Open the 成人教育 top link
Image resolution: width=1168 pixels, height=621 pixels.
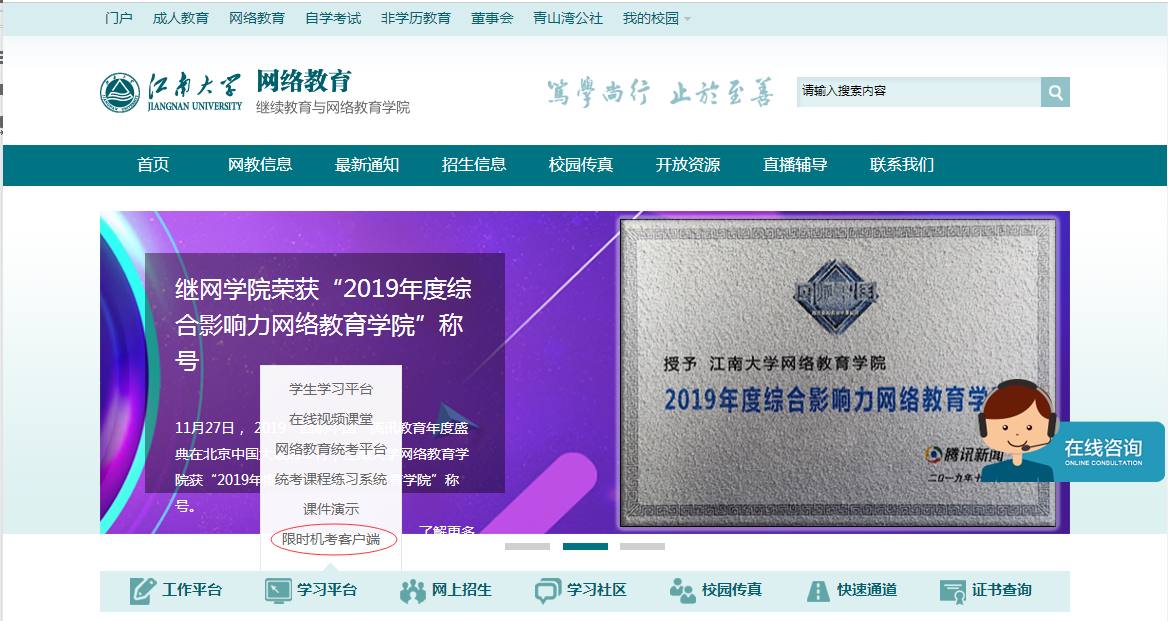181,18
